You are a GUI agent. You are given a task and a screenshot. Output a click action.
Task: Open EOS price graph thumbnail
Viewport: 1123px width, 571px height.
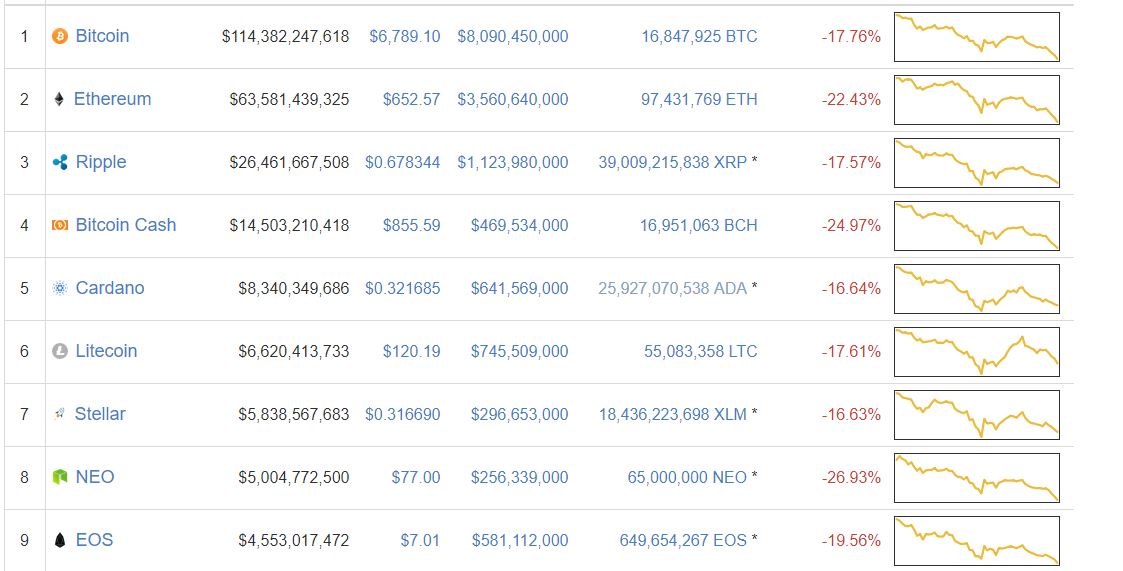977,541
